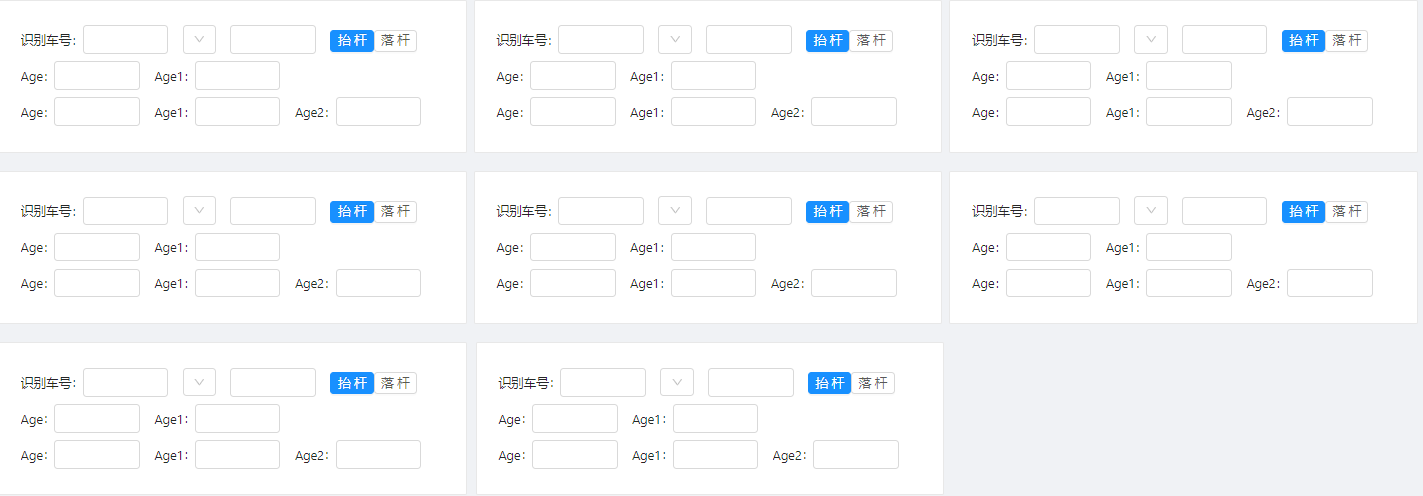Select 落杆 in the middle-row left card
This screenshot has width=1423, height=496.
396,212
